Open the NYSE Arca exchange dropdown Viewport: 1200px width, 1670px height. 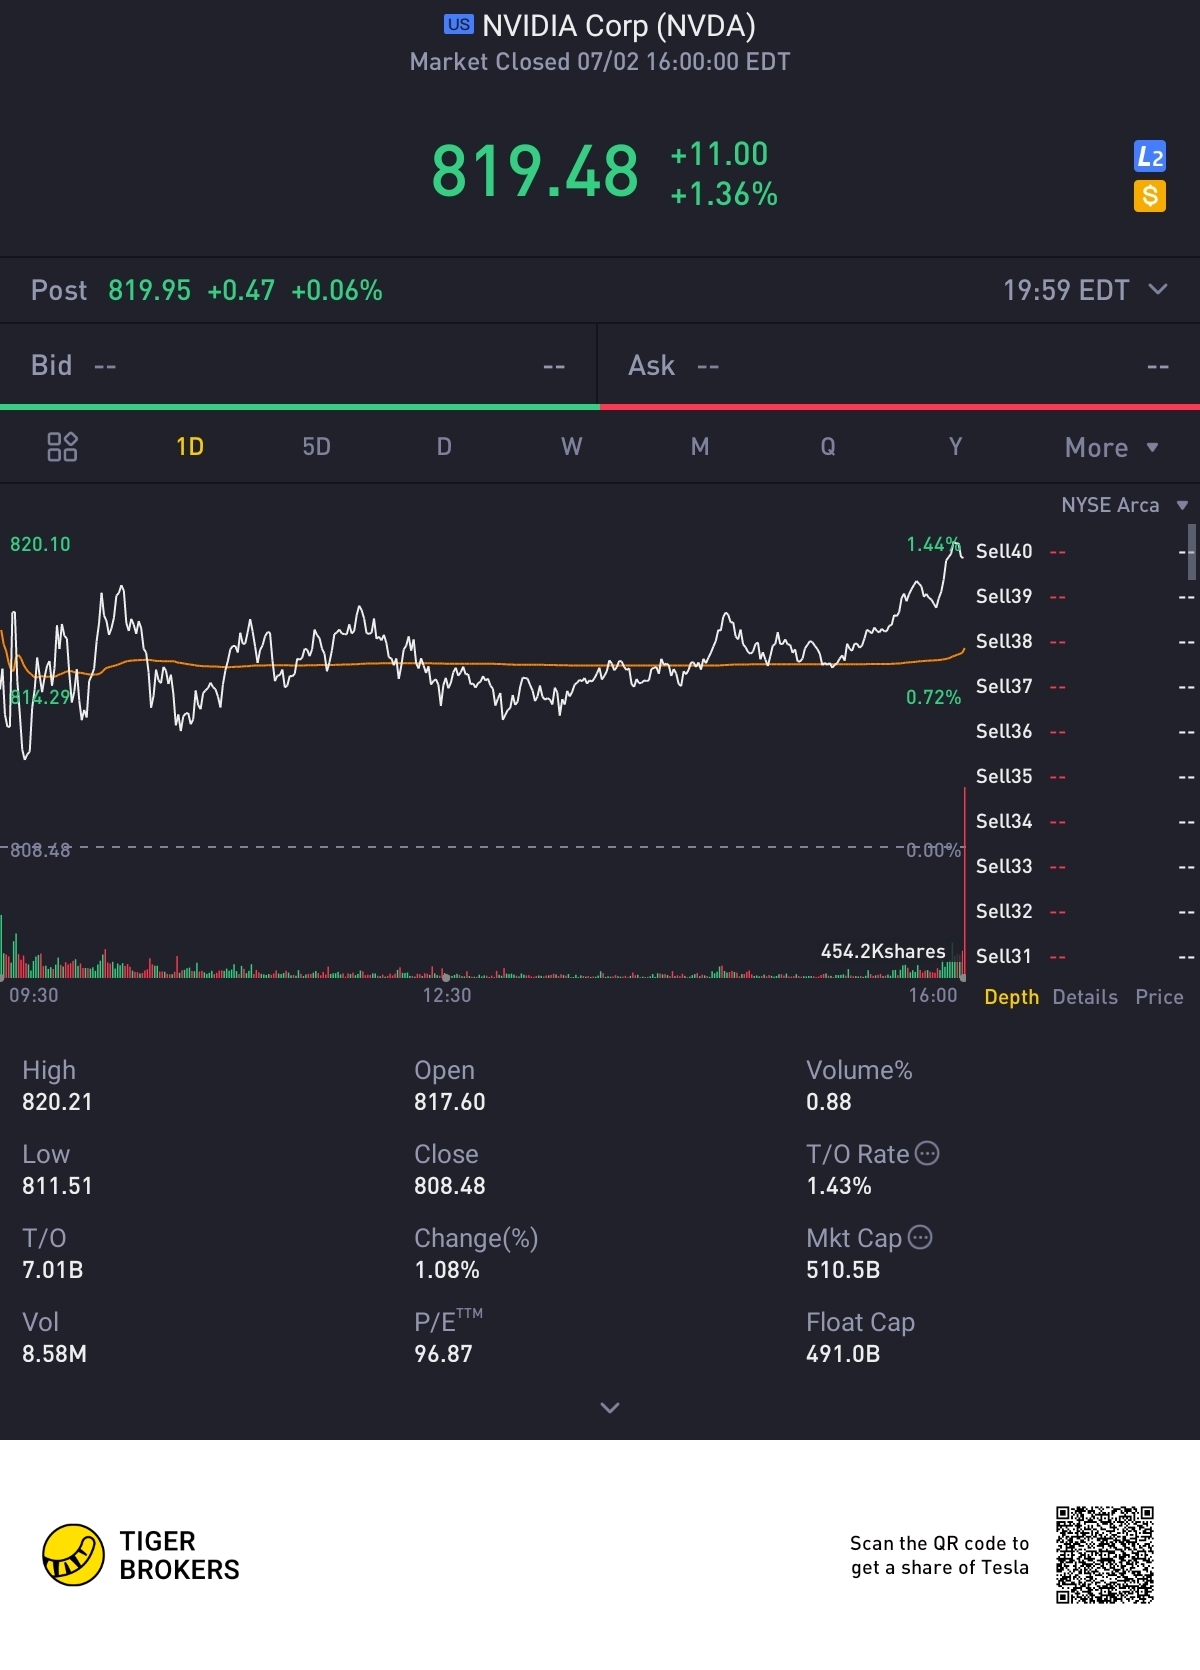click(x=1124, y=505)
